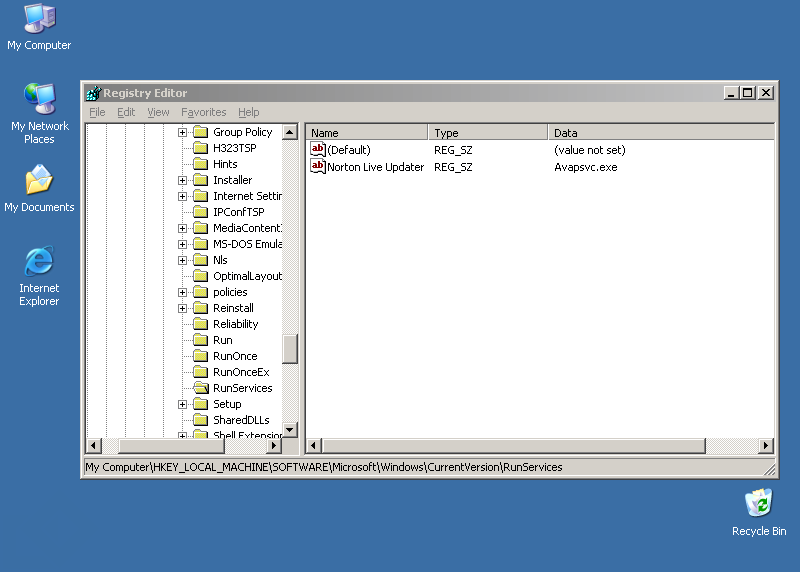Select the RunOnce key in the tree
The height and width of the screenshot is (572, 800).
pyautogui.click(x=234, y=356)
